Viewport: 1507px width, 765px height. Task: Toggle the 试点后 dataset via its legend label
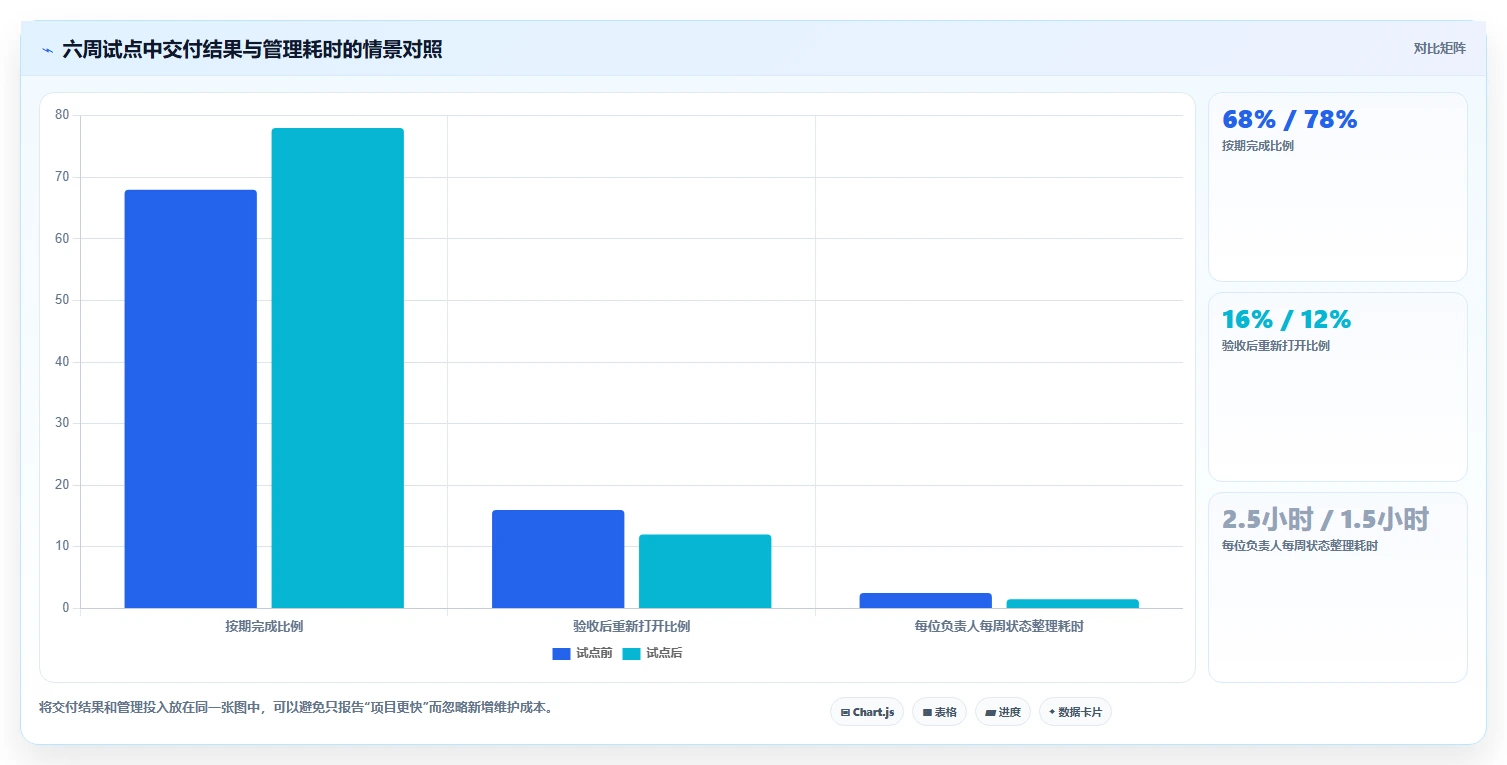pyautogui.click(x=664, y=654)
